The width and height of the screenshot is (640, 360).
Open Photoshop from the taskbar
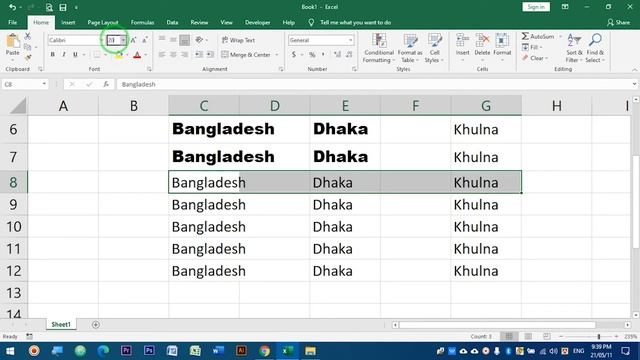(x=149, y=351)
